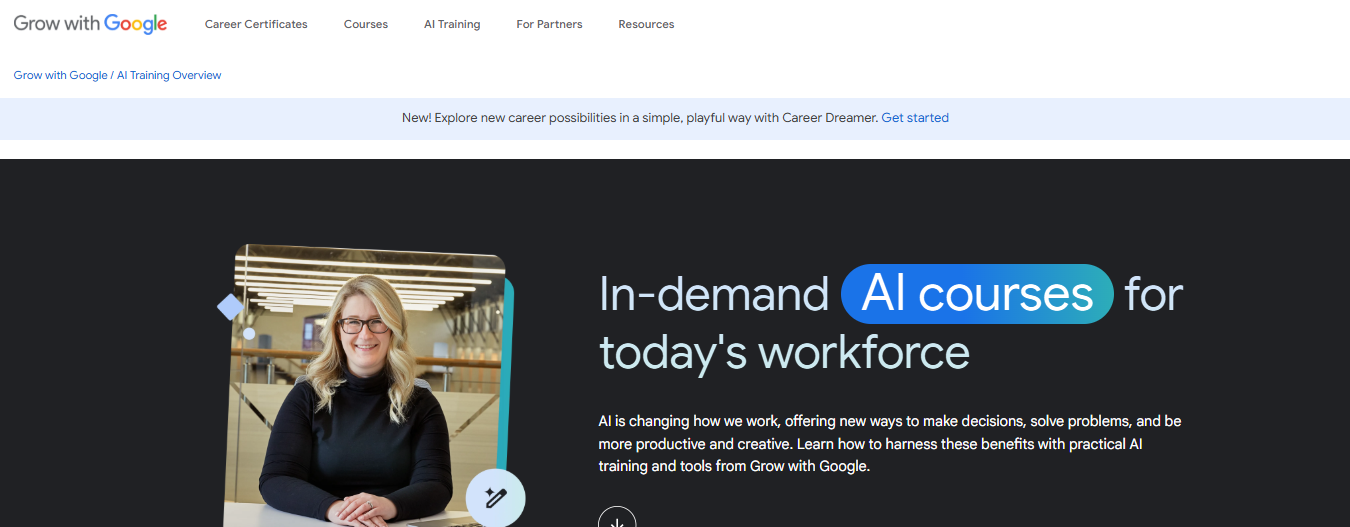This screenshot has height=527, width=1350.
Task: Open the Resources menu
Action: 646,24
